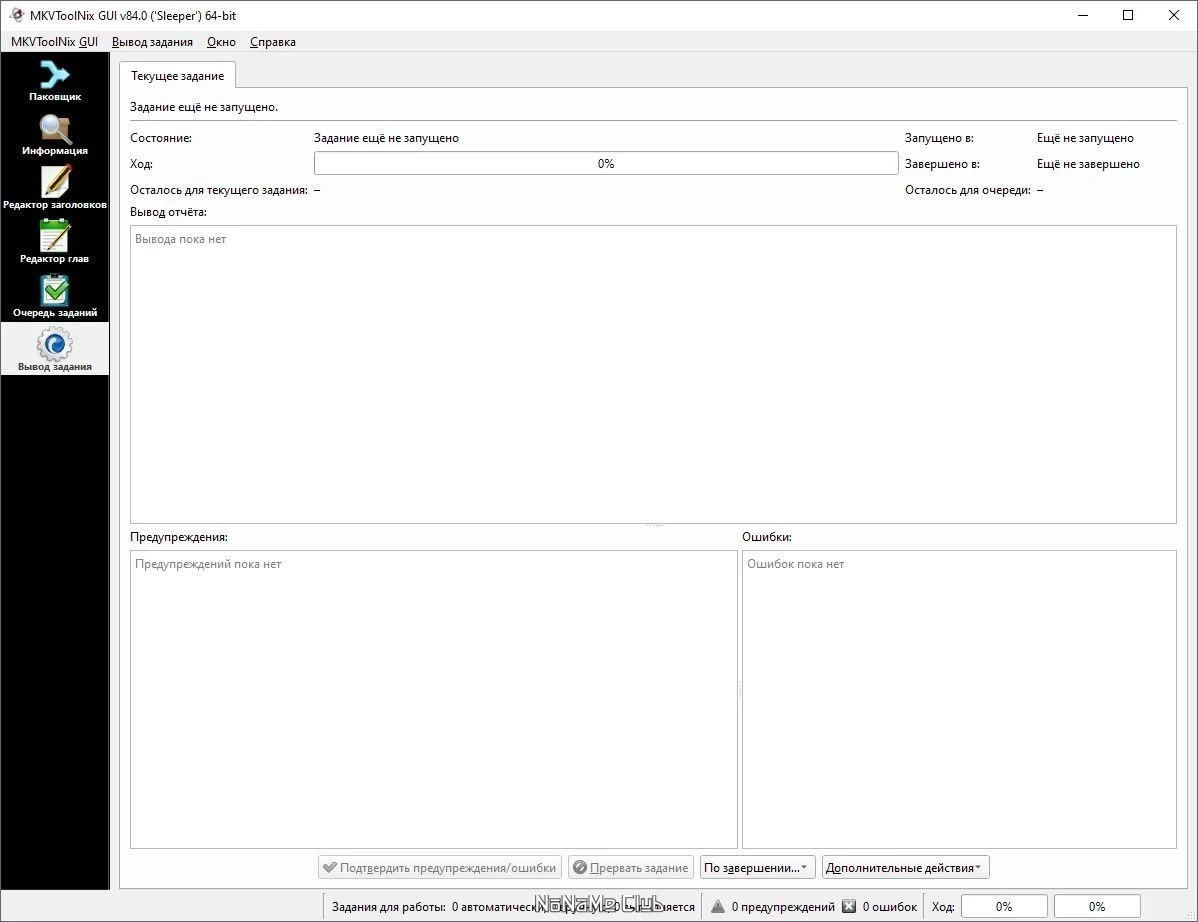Select the Информация info tool icon
This screenshot has height=922, width=1198.
(54, 134)
